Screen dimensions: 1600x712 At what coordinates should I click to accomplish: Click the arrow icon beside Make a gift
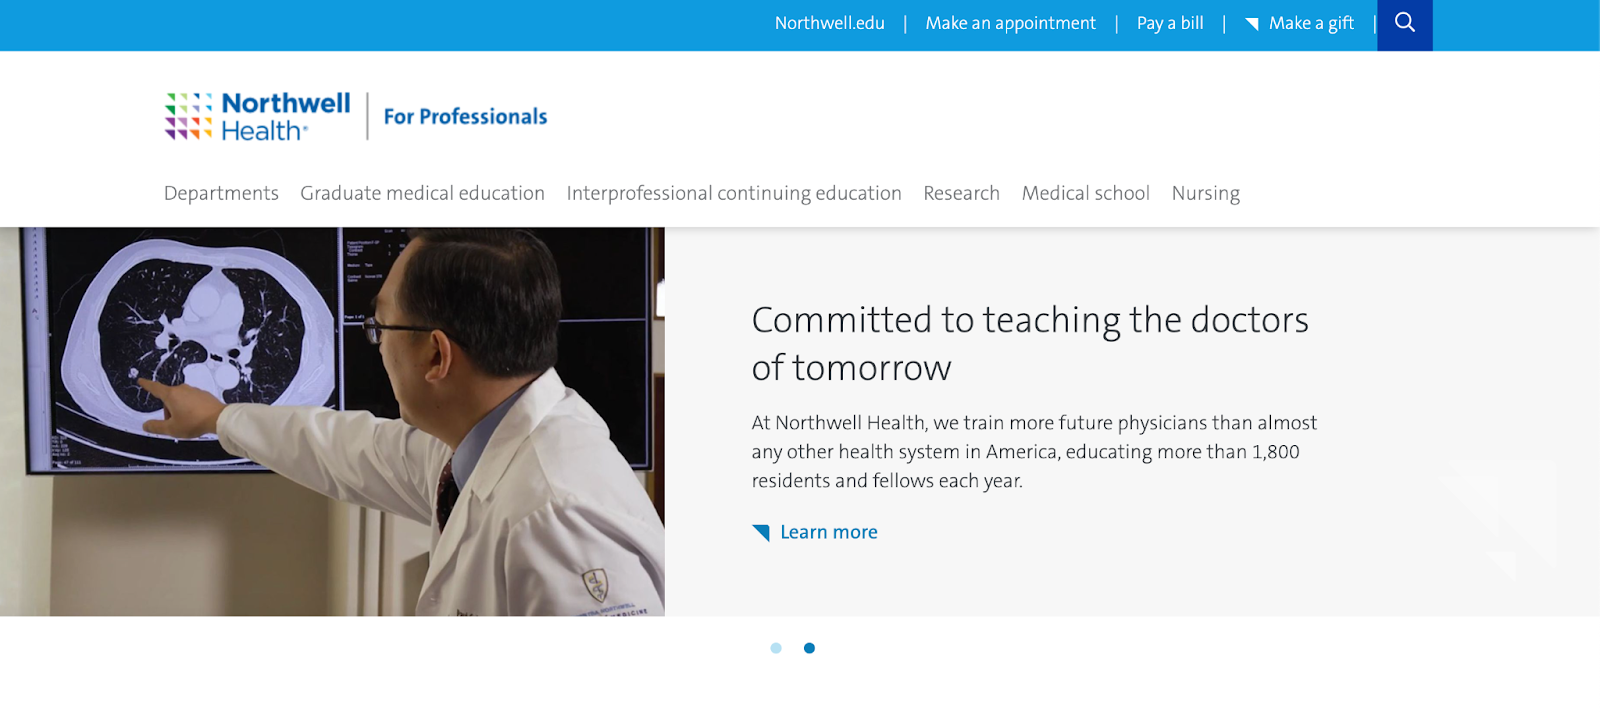pyautogui.click(x=1252, y=24)
